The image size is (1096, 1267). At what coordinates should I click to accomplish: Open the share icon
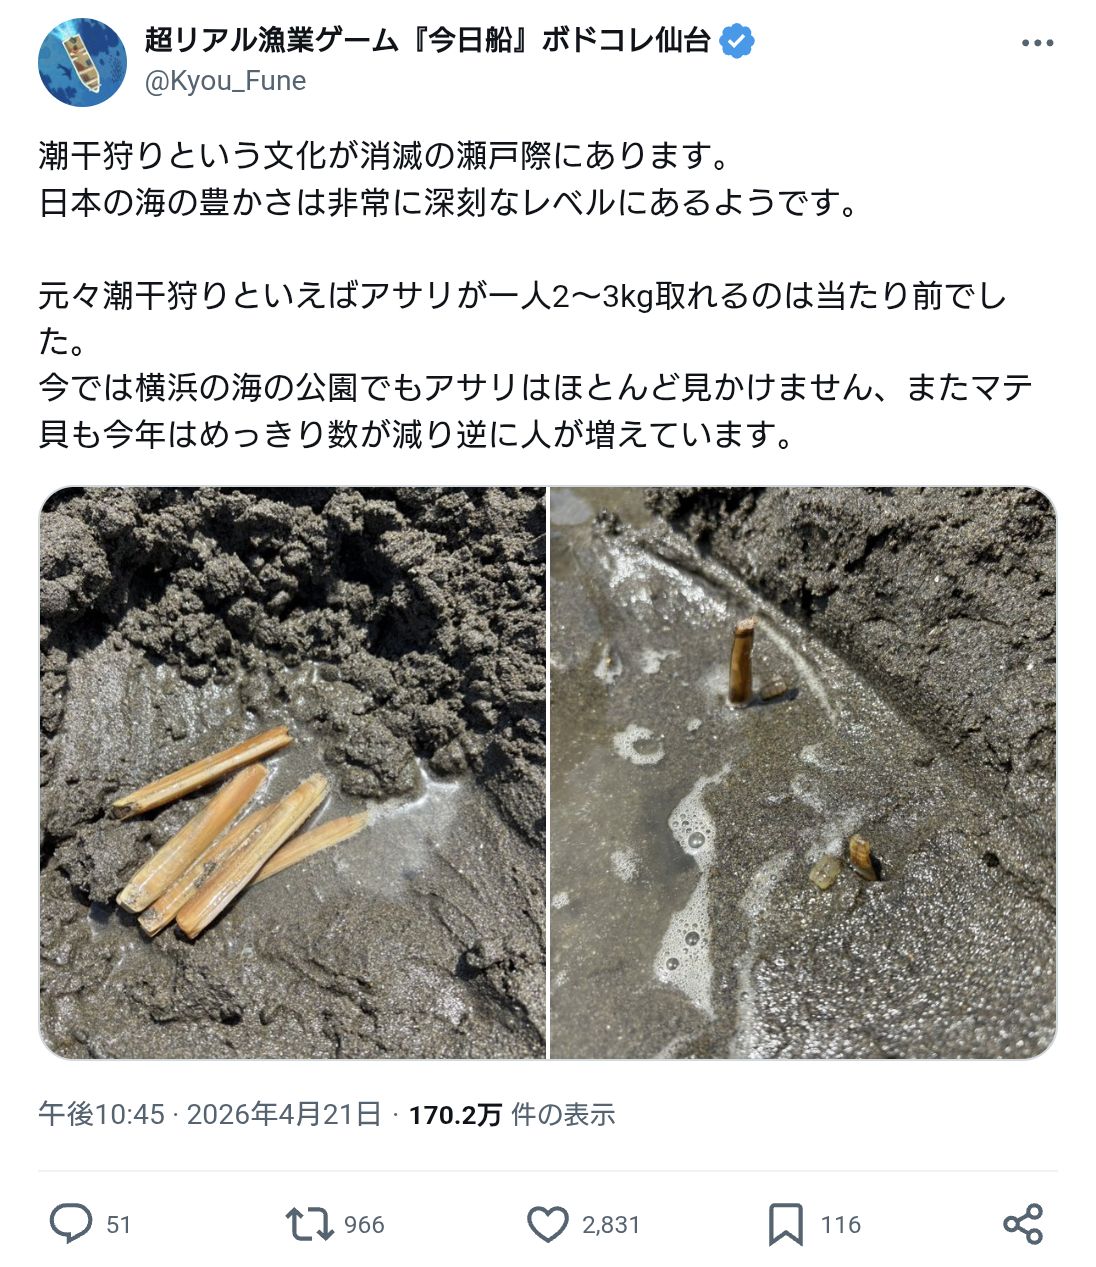point(1022,1224)
